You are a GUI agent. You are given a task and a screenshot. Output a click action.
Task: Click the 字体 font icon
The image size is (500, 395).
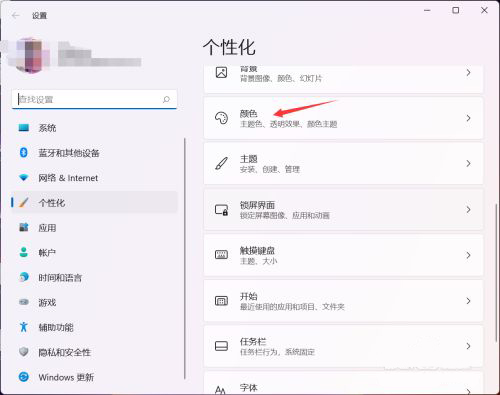click(220, 390)
